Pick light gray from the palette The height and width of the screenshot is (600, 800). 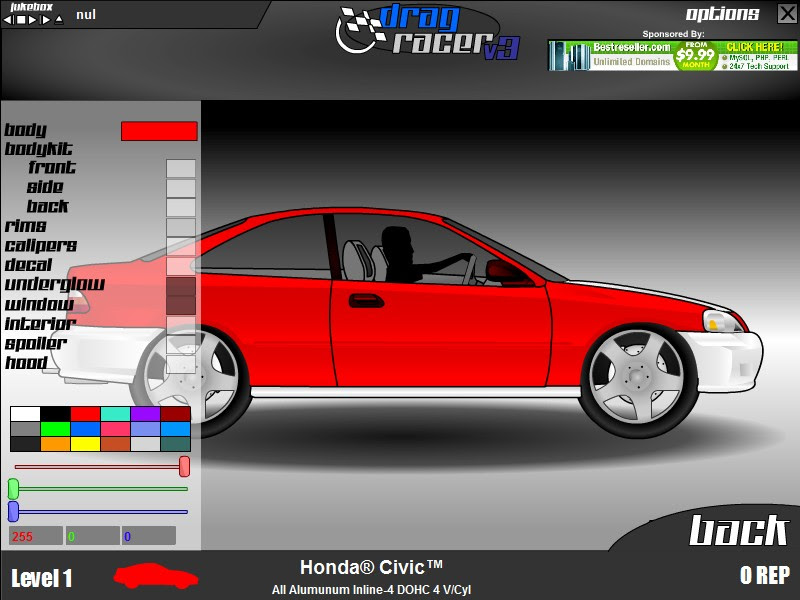pyautogui.click(x=145, y=444)
